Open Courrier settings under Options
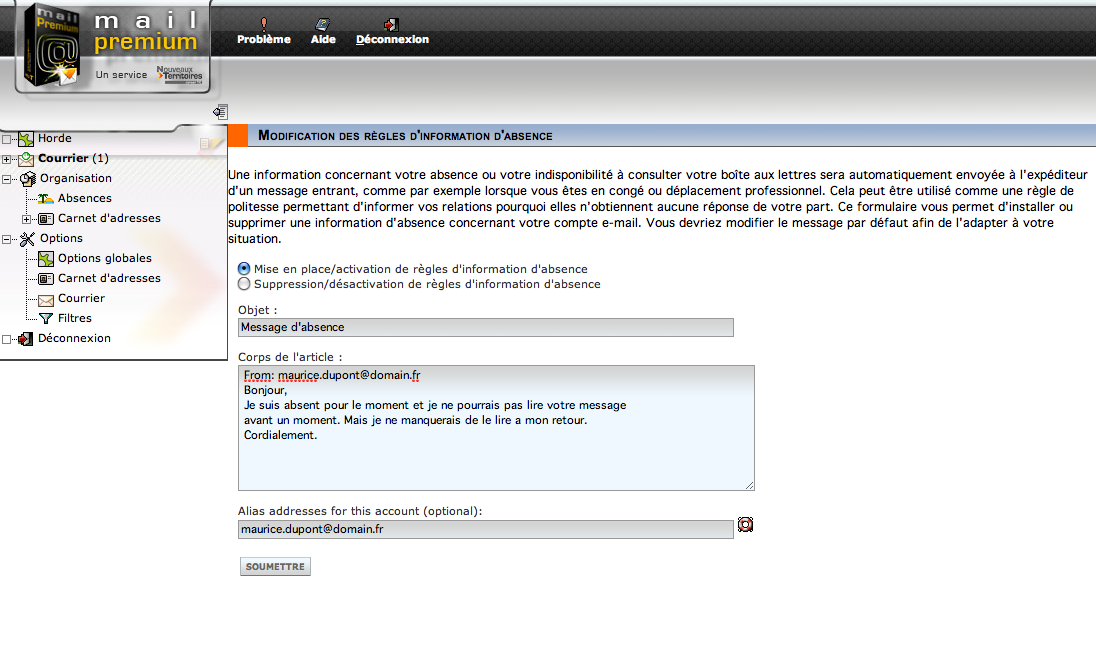The width and height of the screenshot is (1096, 653). click(x=80, y=298)
